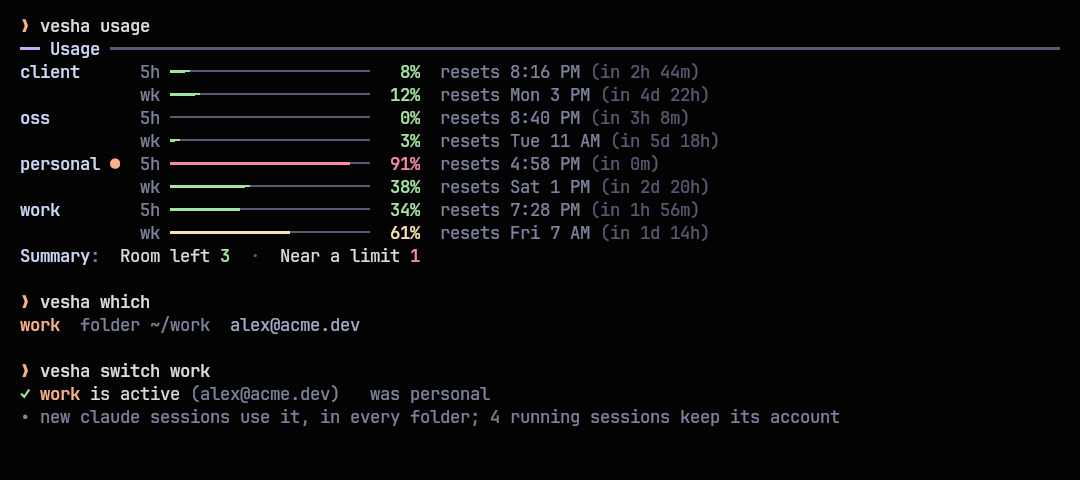Click the prompt chevron before vesha switch work
The image size is (1080, 480).
pyautogui.click(x=25, y=371)
